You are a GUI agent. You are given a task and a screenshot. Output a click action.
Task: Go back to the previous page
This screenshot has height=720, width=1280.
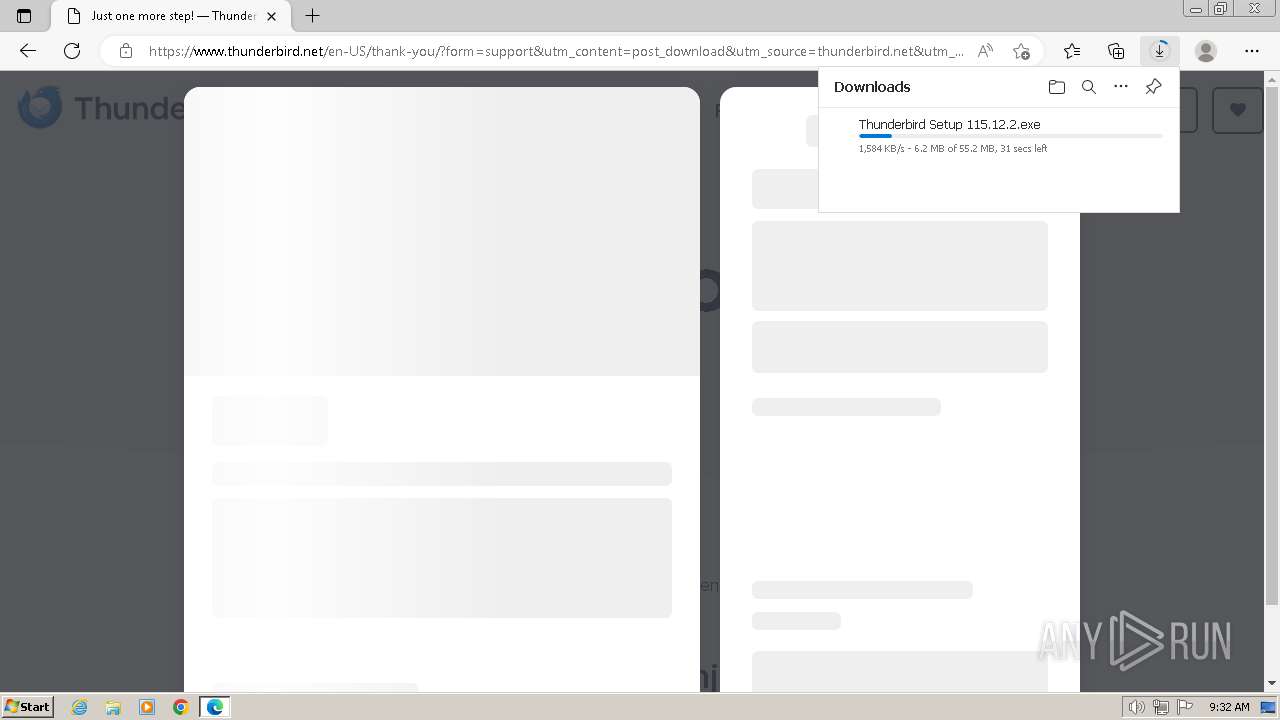click(28, 51)
